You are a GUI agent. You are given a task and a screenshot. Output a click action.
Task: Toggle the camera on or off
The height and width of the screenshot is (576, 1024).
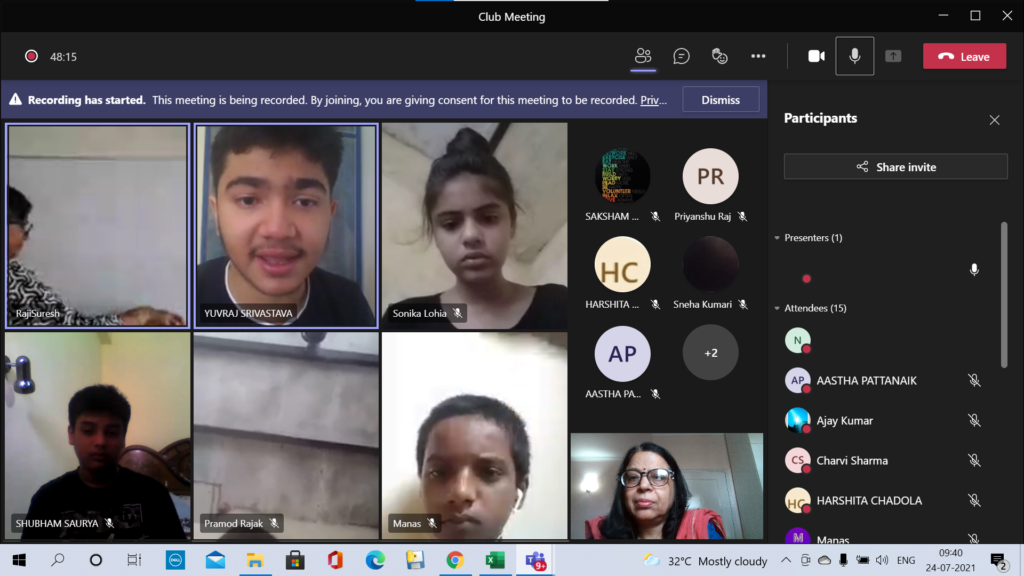tap(816, 56)
